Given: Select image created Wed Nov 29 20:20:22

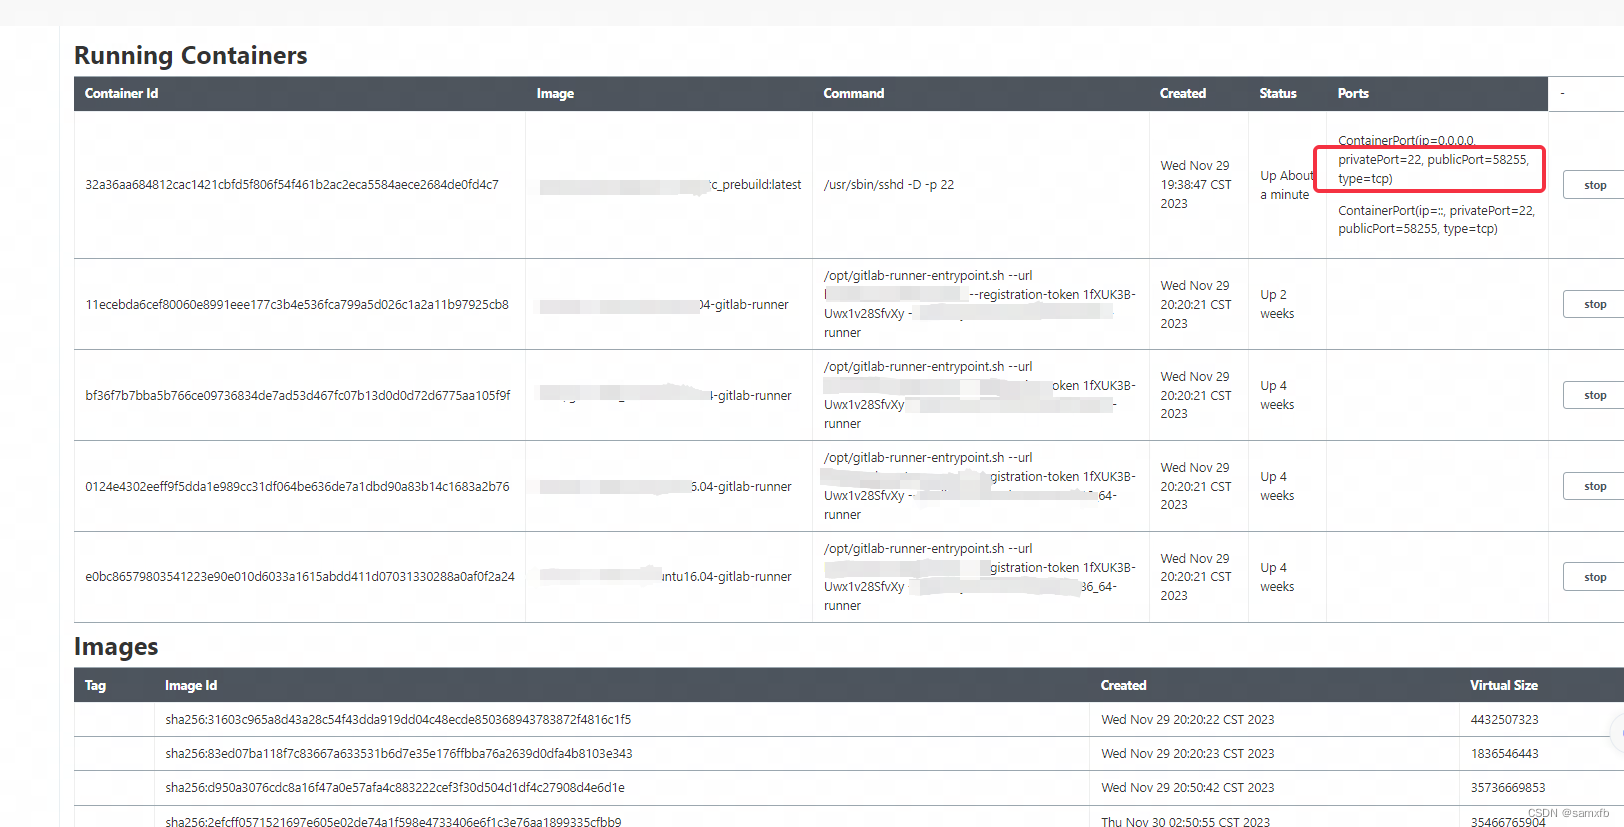Looking at the screenshot, I should 1187,719.
